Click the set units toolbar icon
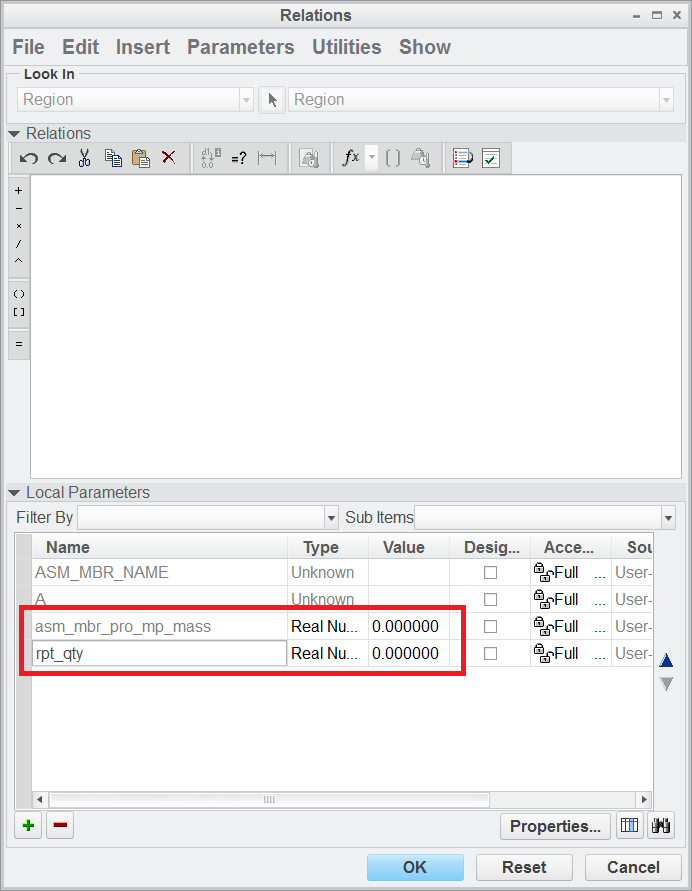The width and height of the screenshot is (692, 891). [x=309, y=158]
